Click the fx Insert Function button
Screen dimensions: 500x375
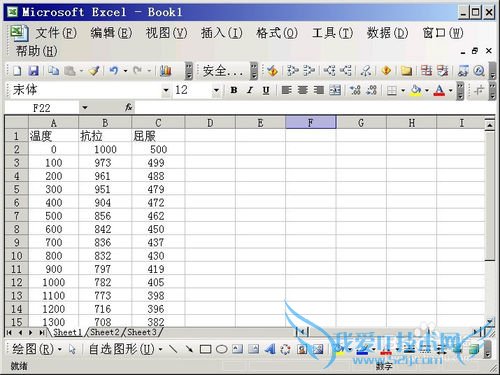(129, 107)
